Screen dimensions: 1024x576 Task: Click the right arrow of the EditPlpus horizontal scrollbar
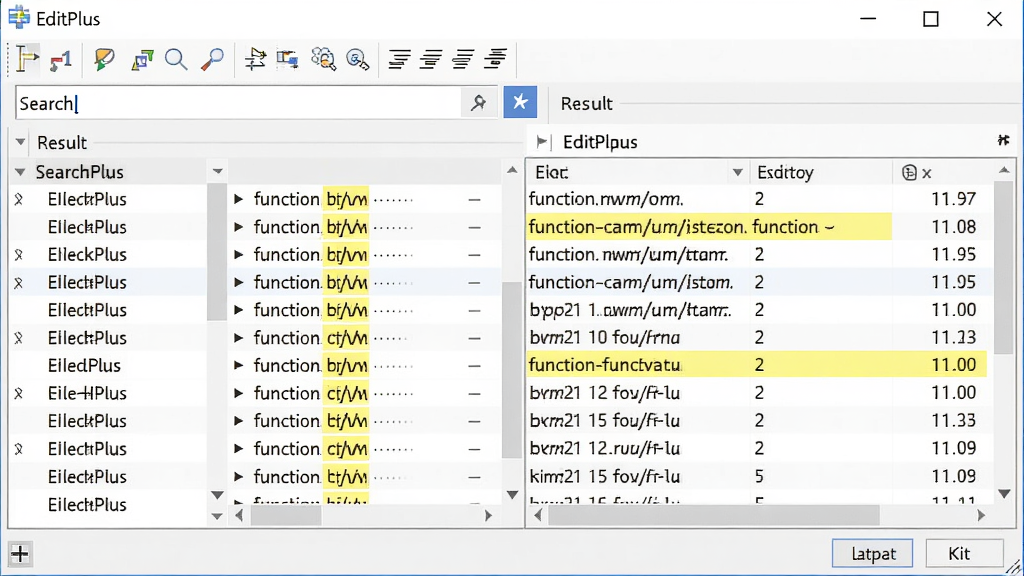pyautogui.click(x=981, y=515)
